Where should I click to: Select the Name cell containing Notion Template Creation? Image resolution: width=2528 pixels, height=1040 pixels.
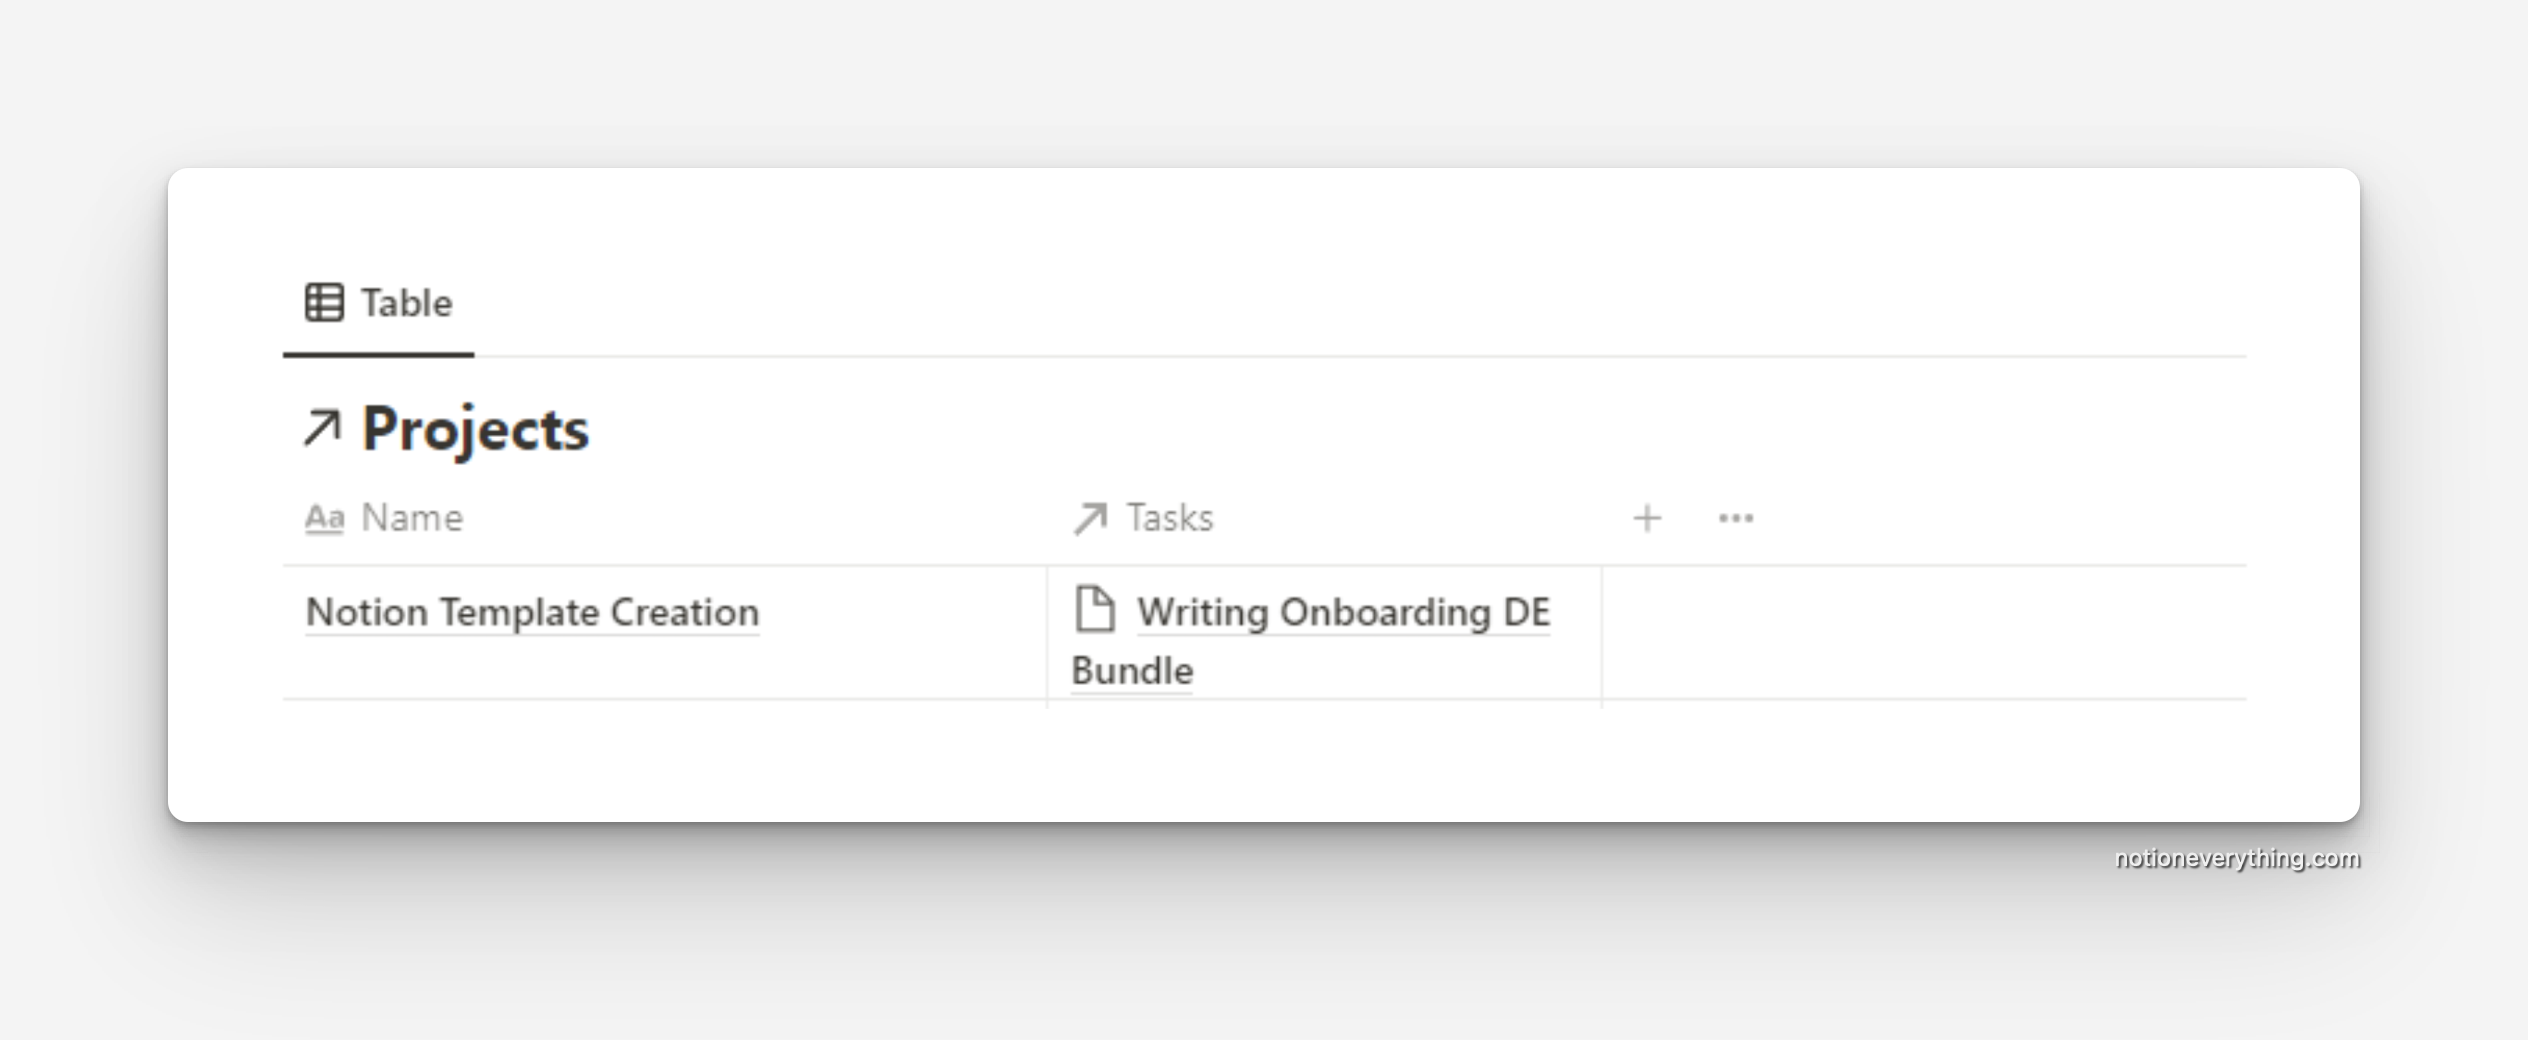coord(533,612)
